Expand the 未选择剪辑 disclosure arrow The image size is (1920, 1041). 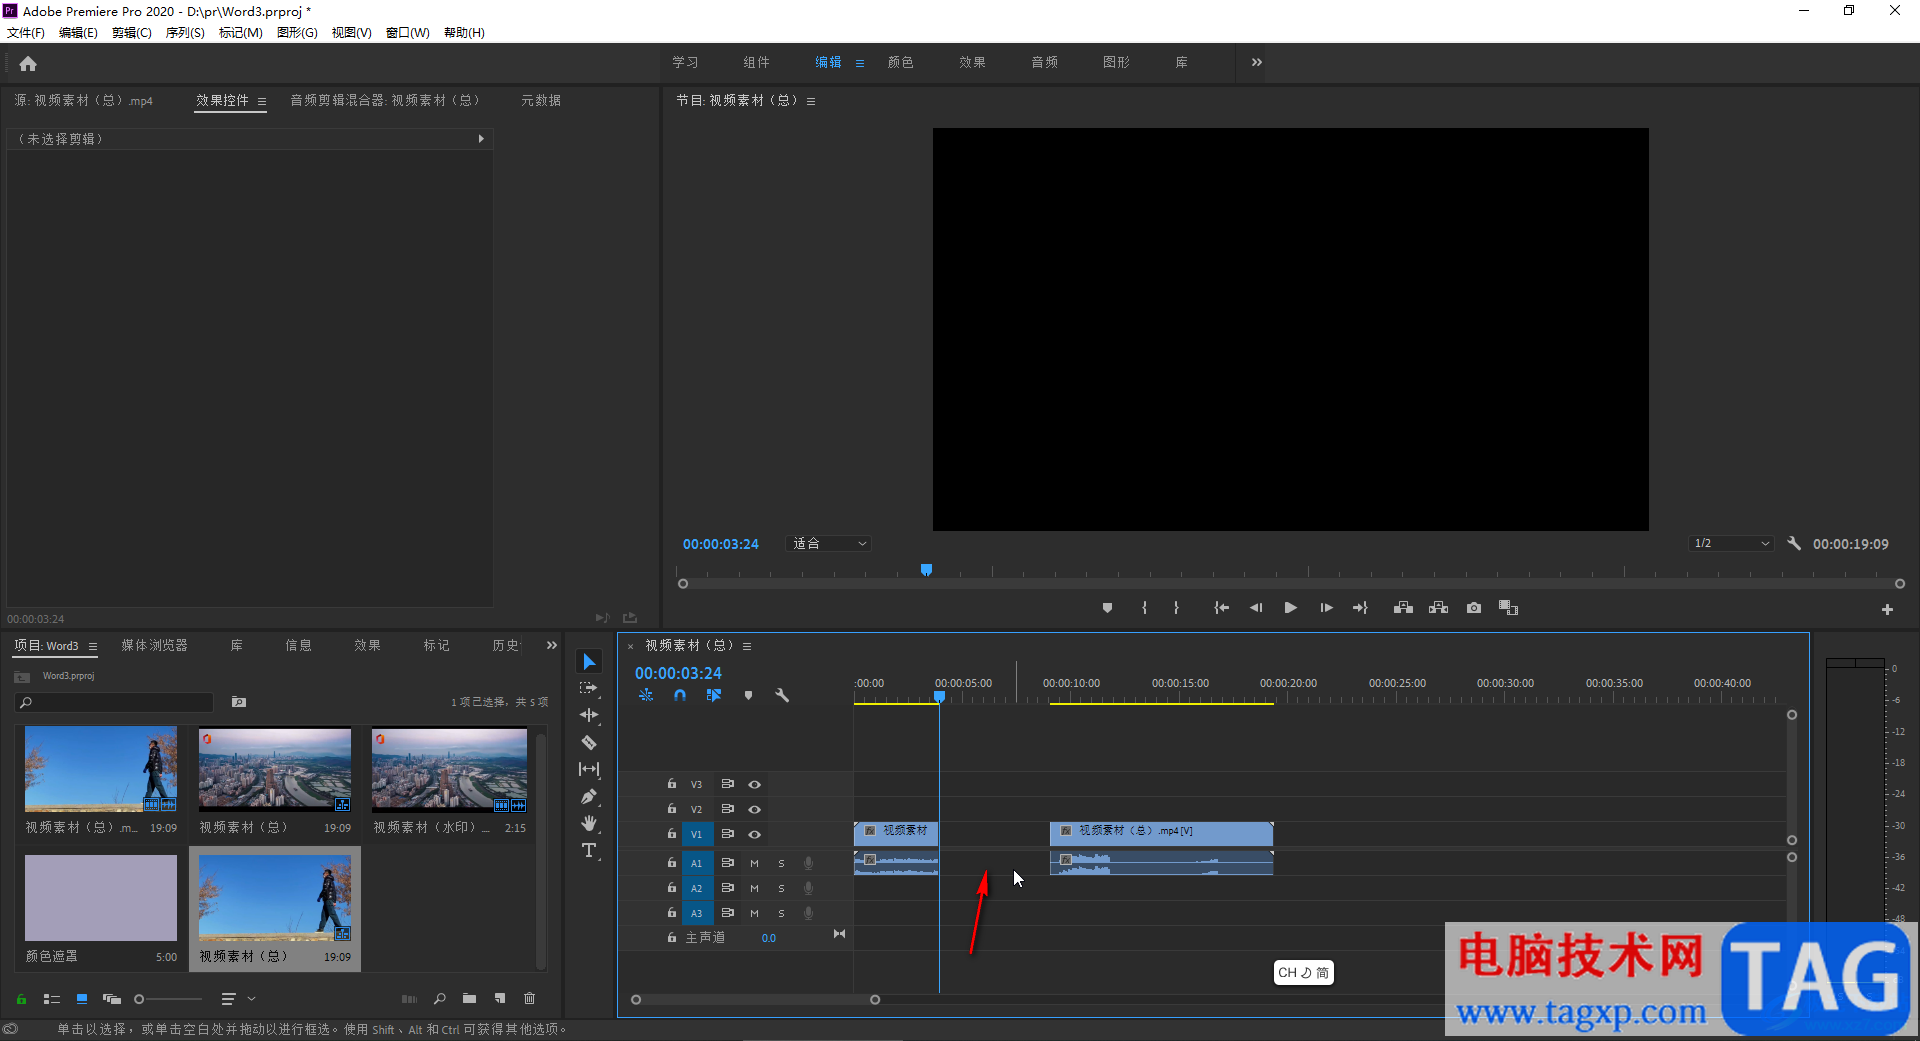pyautogui.click(x=481, y=139)
